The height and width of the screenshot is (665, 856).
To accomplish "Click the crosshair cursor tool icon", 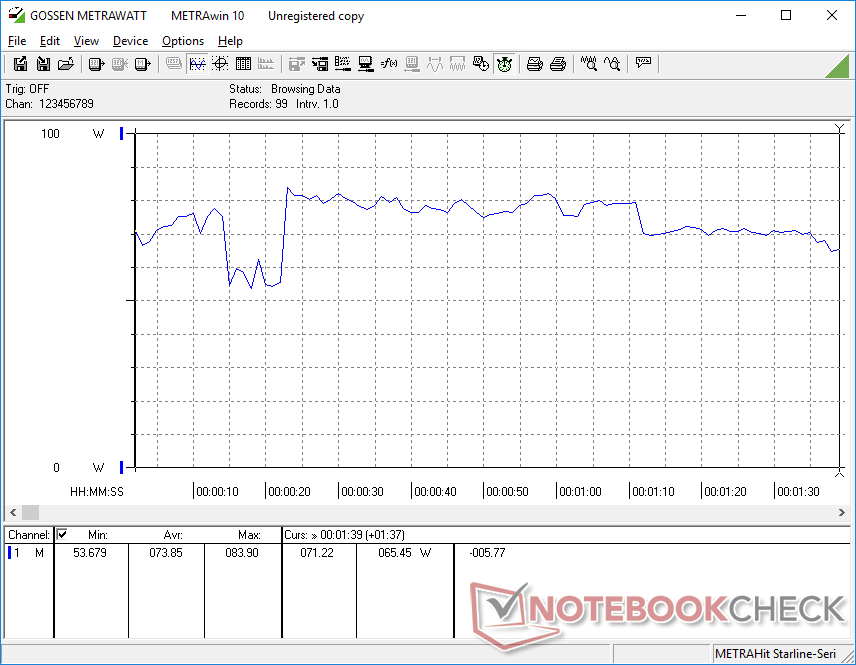I will click(220, 64).
